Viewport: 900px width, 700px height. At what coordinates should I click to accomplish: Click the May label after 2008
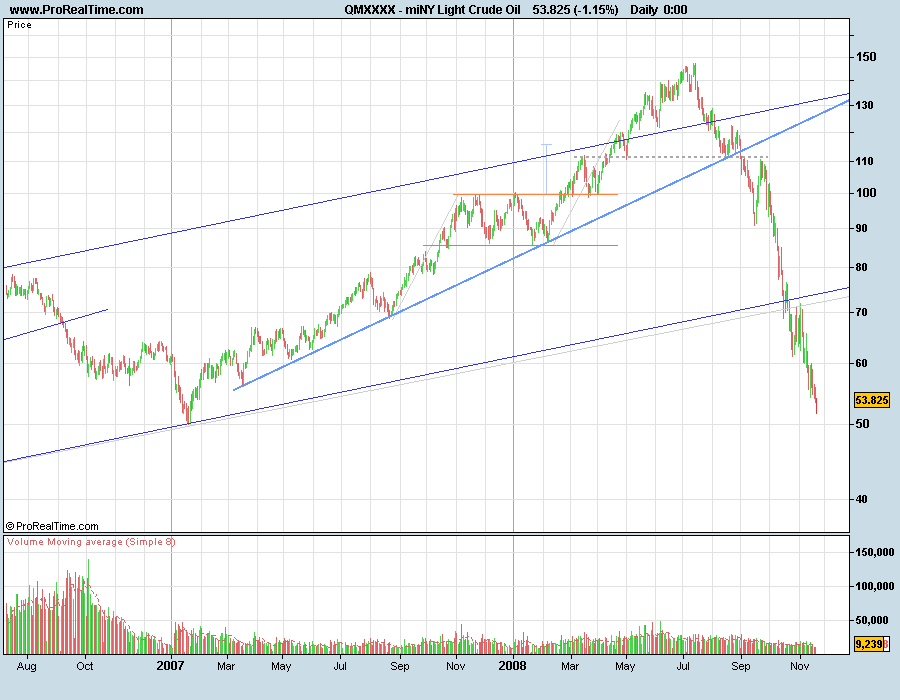pyautogui.click(x=625, y=666)
